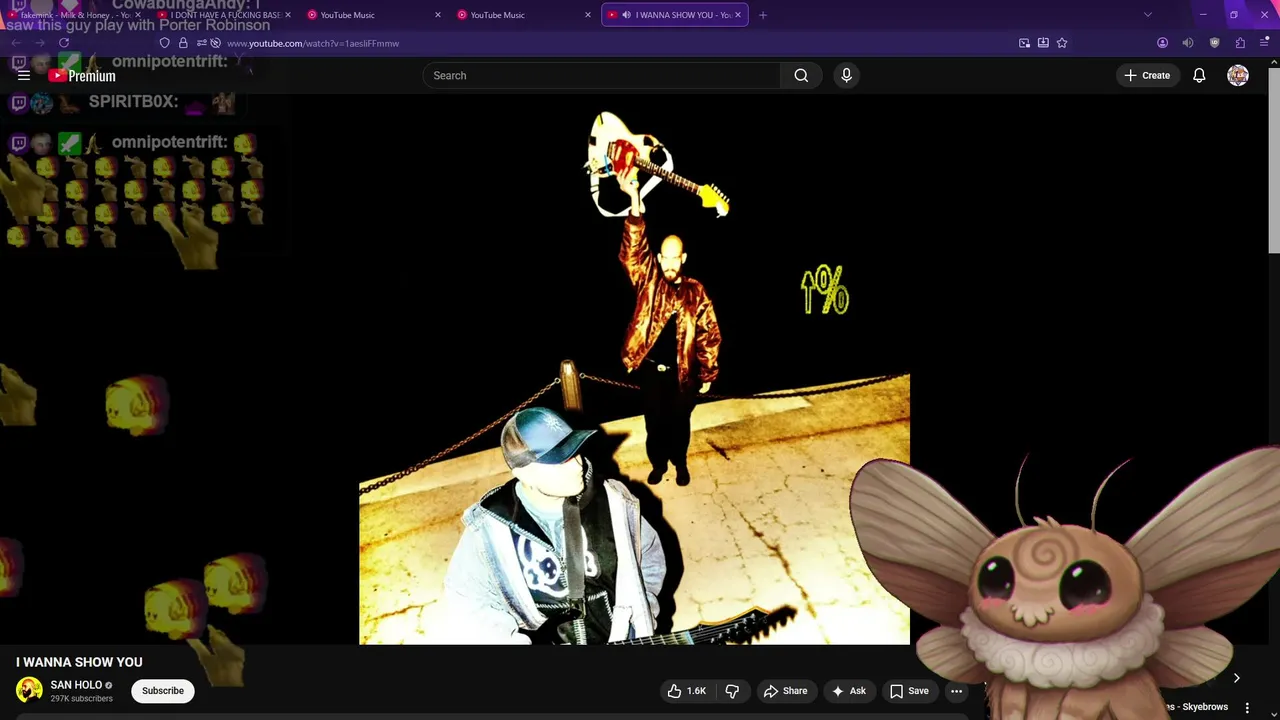Click the Ask button
Screen dimensions: 1280x720
coord(848,691)
